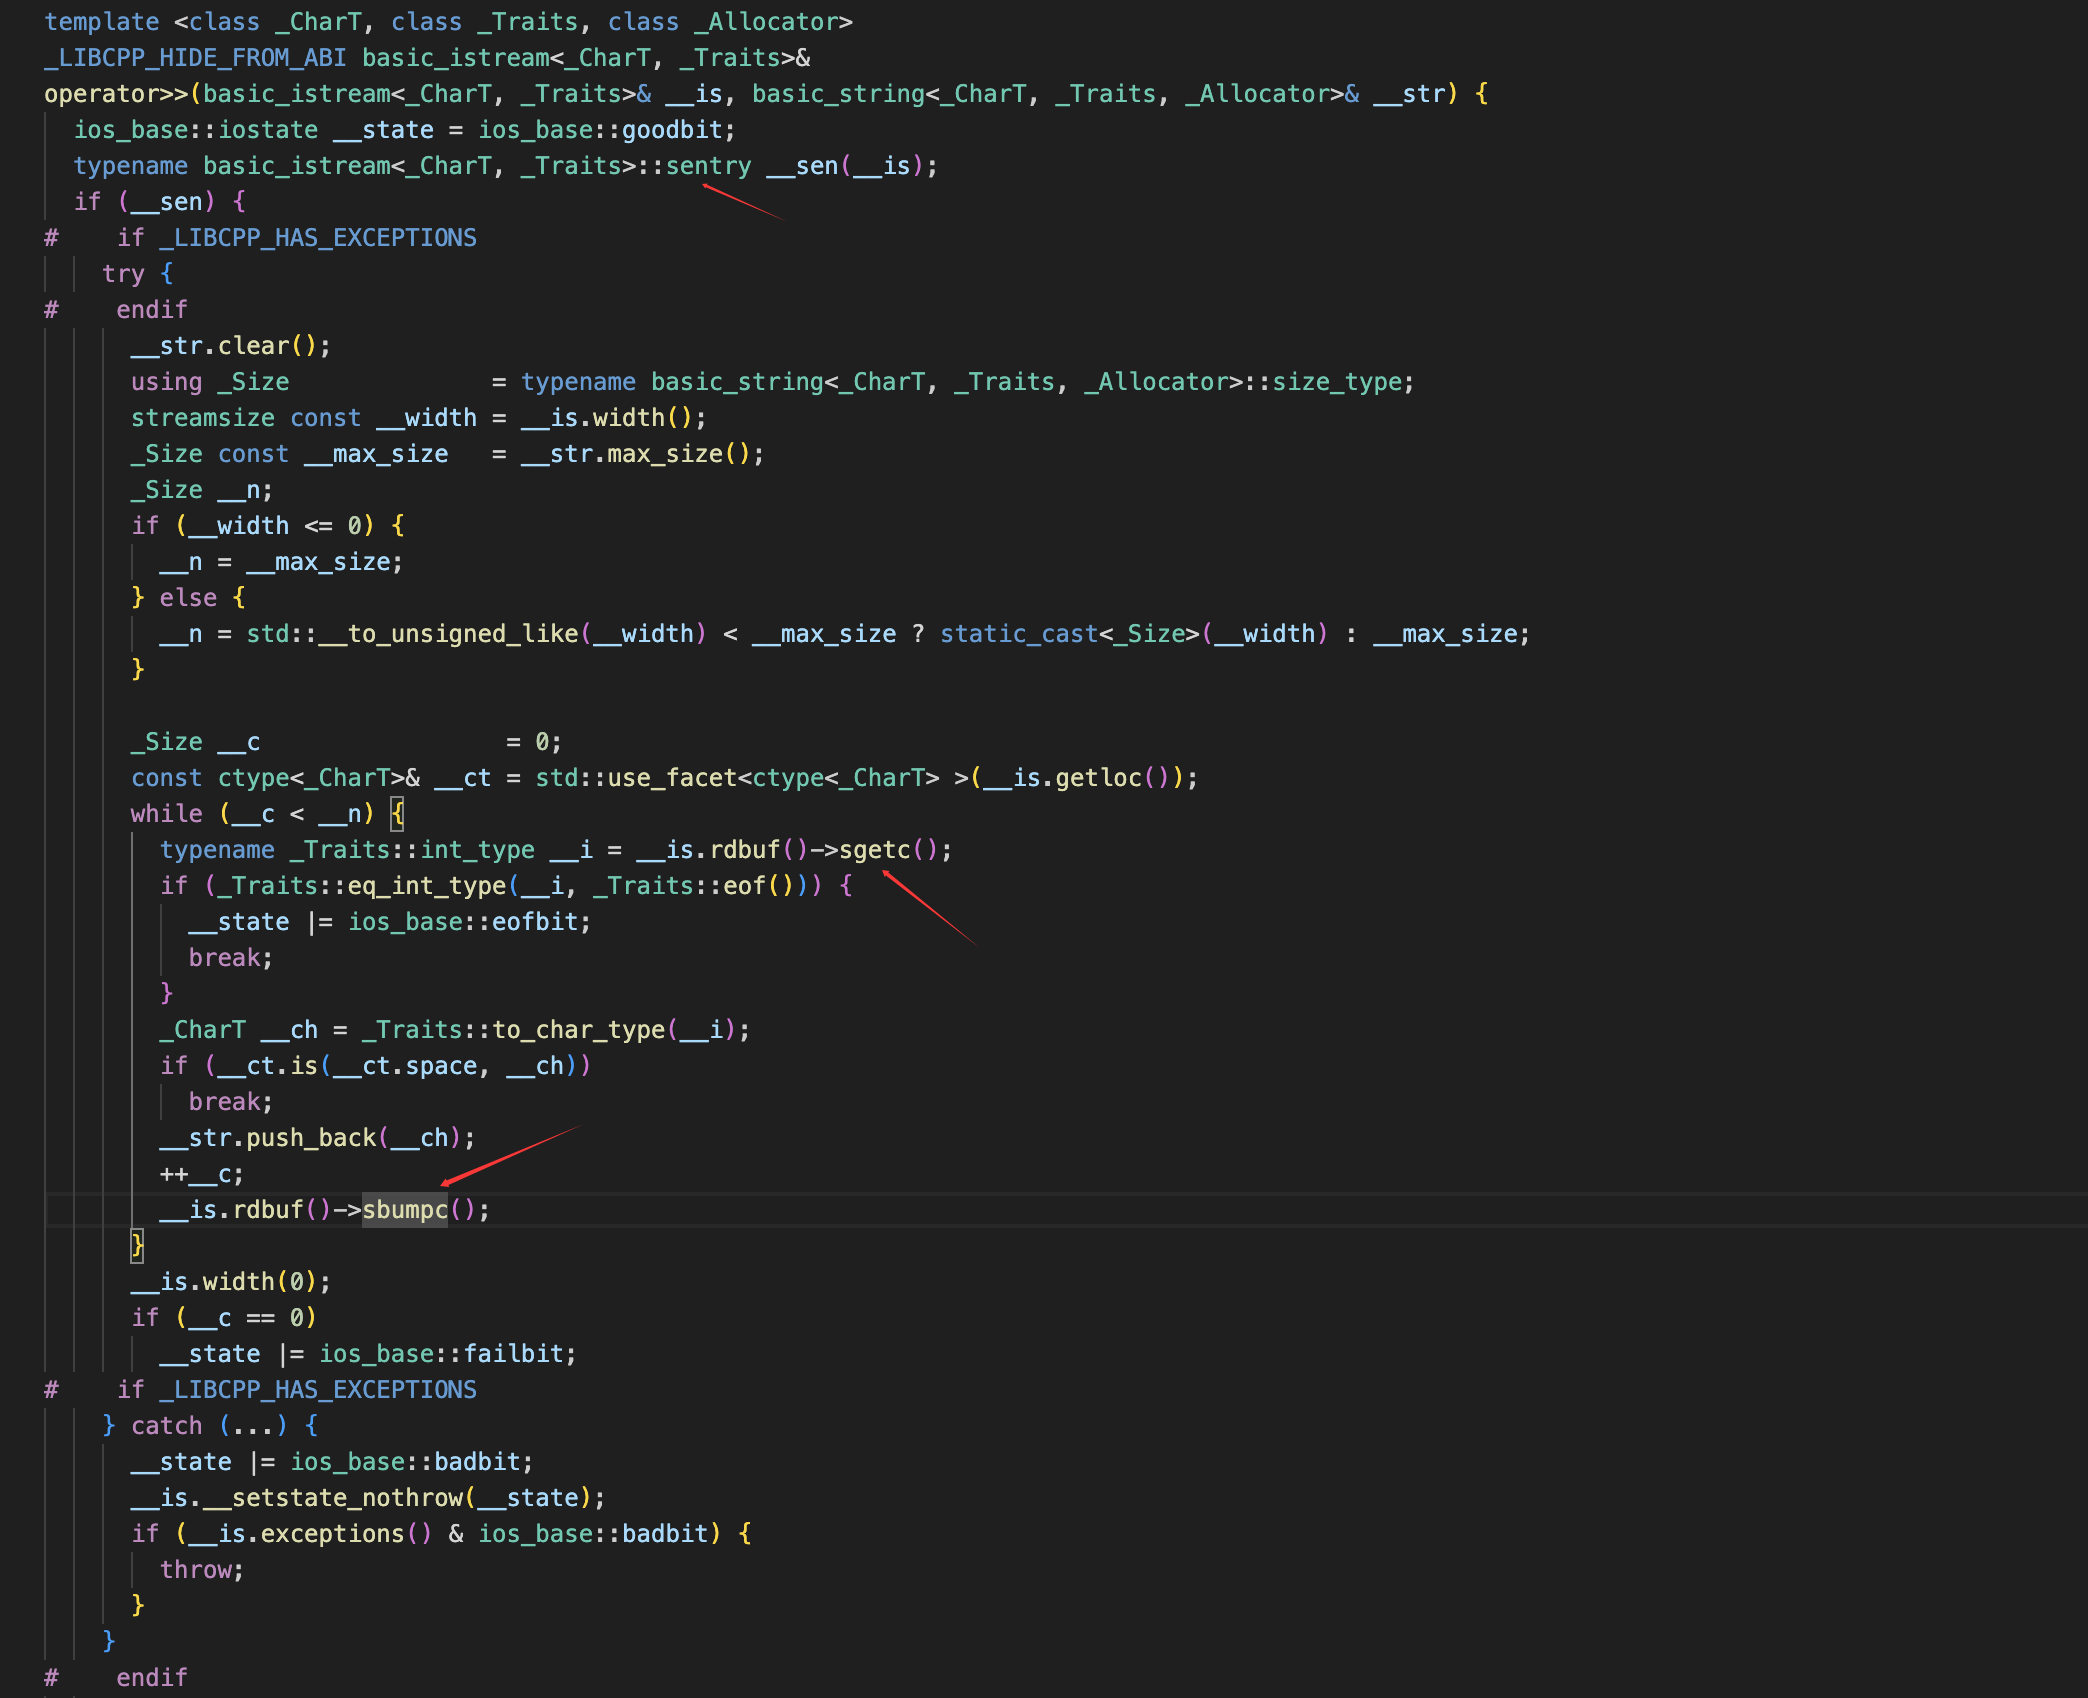Click the sentry type name
This screenshot has height=1698, width=2088.
pos(708,166)
